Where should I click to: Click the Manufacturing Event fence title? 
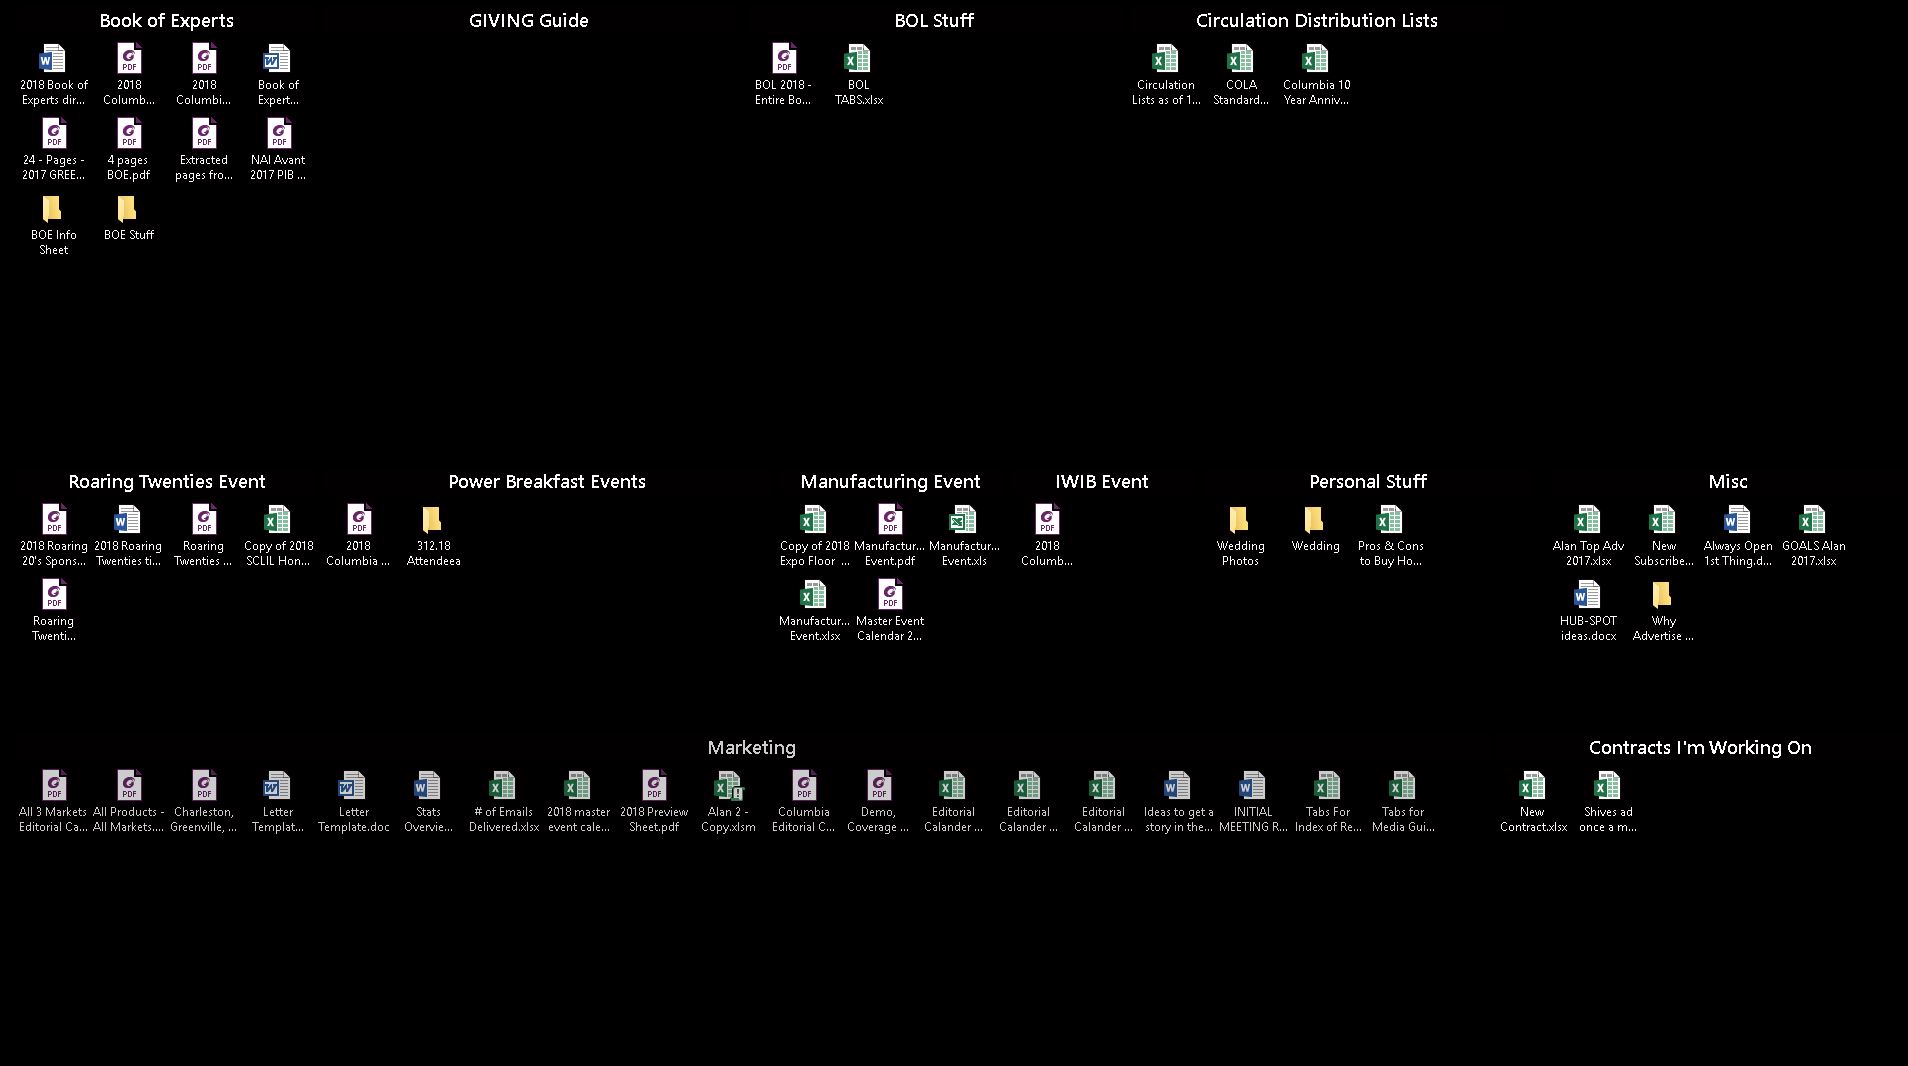pos(890,481)
